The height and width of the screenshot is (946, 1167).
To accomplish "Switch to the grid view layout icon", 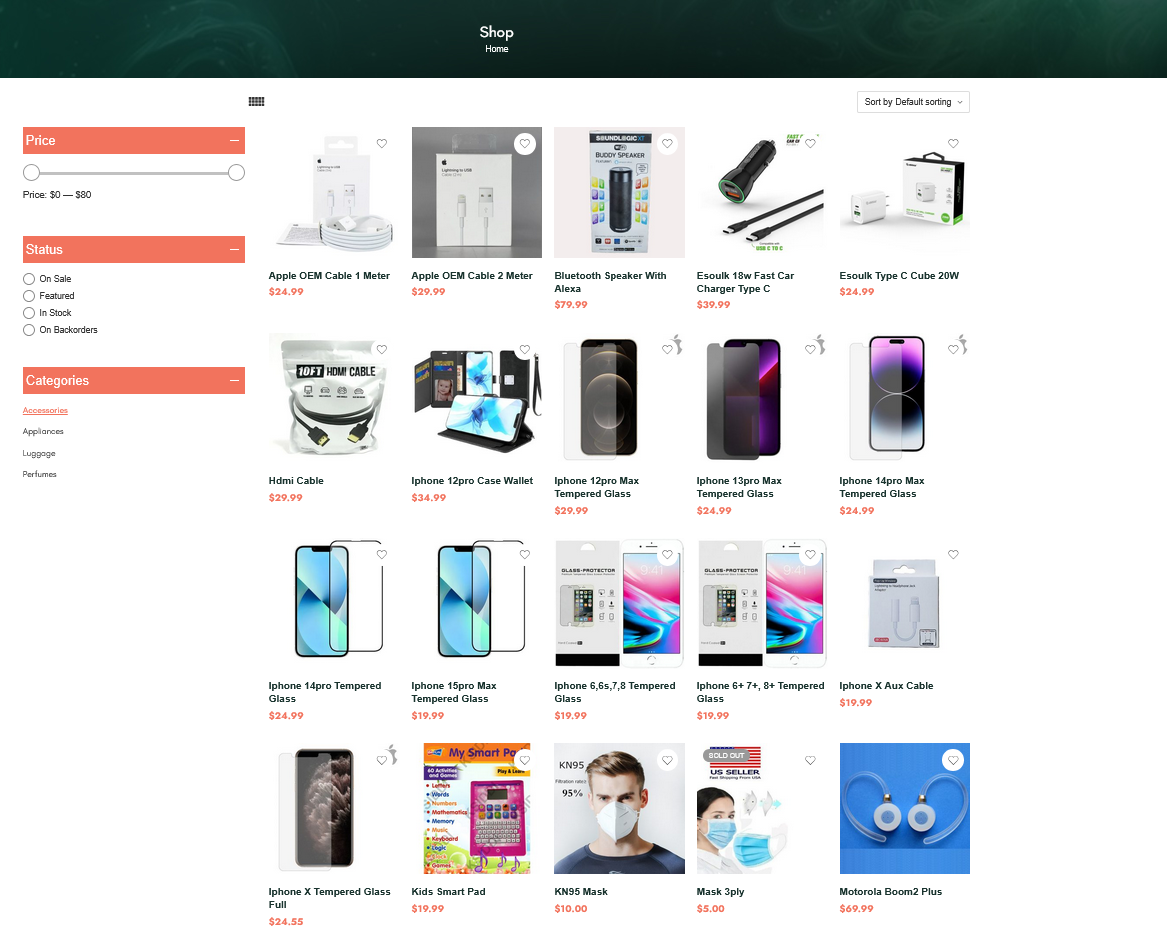I will click(x=256, y=101).
